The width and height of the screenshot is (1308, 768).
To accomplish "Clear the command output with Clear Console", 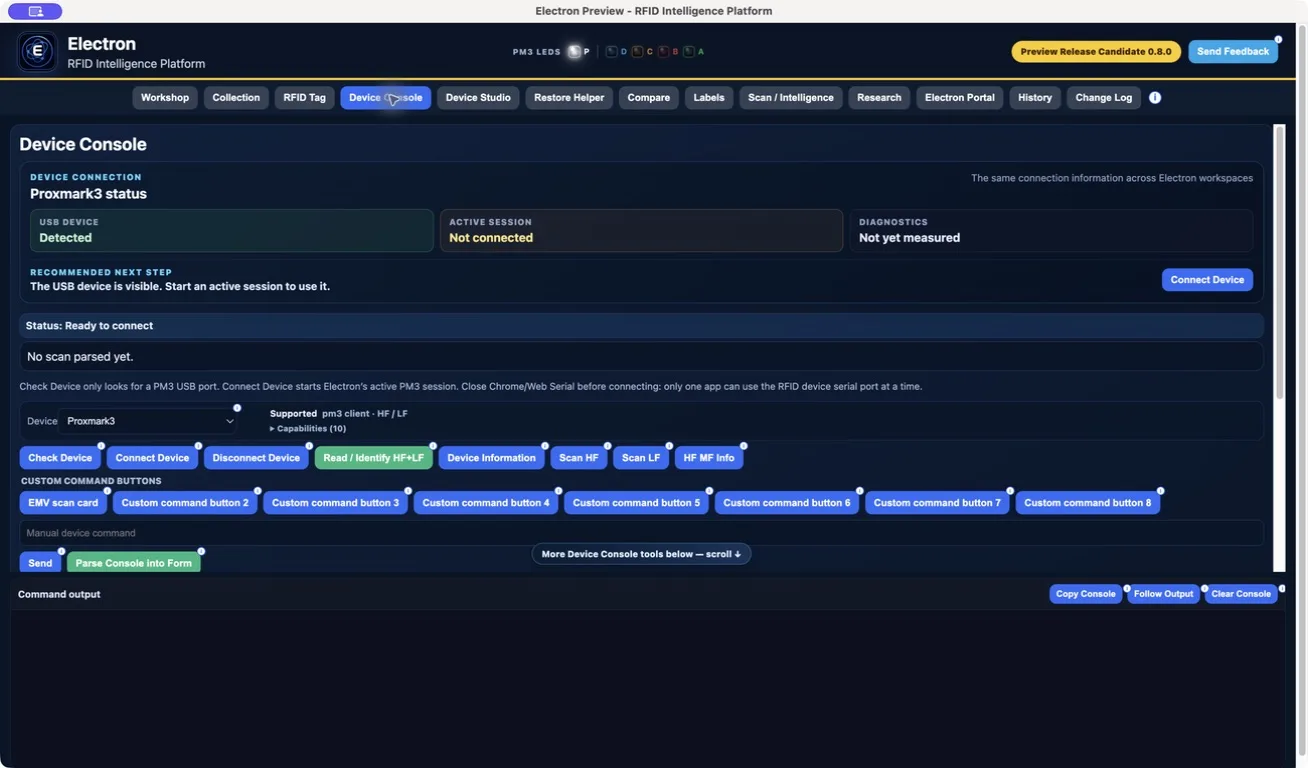I will [1241, 594].
